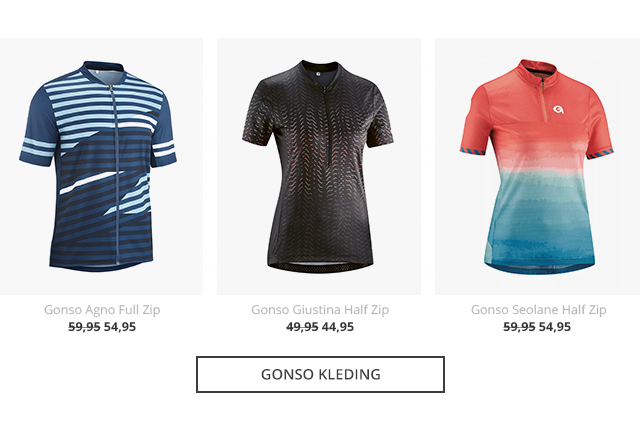The width and height of the screenshot is (640, 429).
Task: Click the Gonso Giustina Half Zip title
Action: (320, 309)
